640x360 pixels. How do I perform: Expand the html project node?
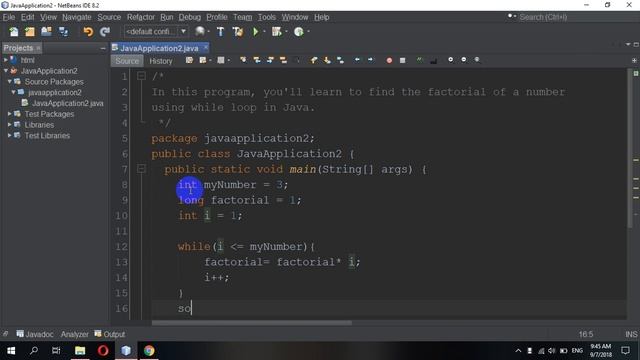point(6,60)
